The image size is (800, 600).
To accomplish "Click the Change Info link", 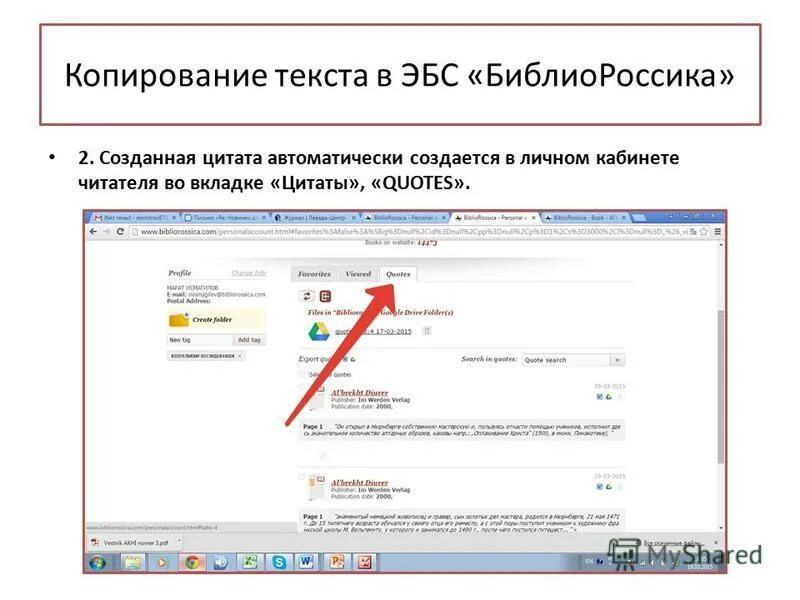I will [x=249, y=273].
